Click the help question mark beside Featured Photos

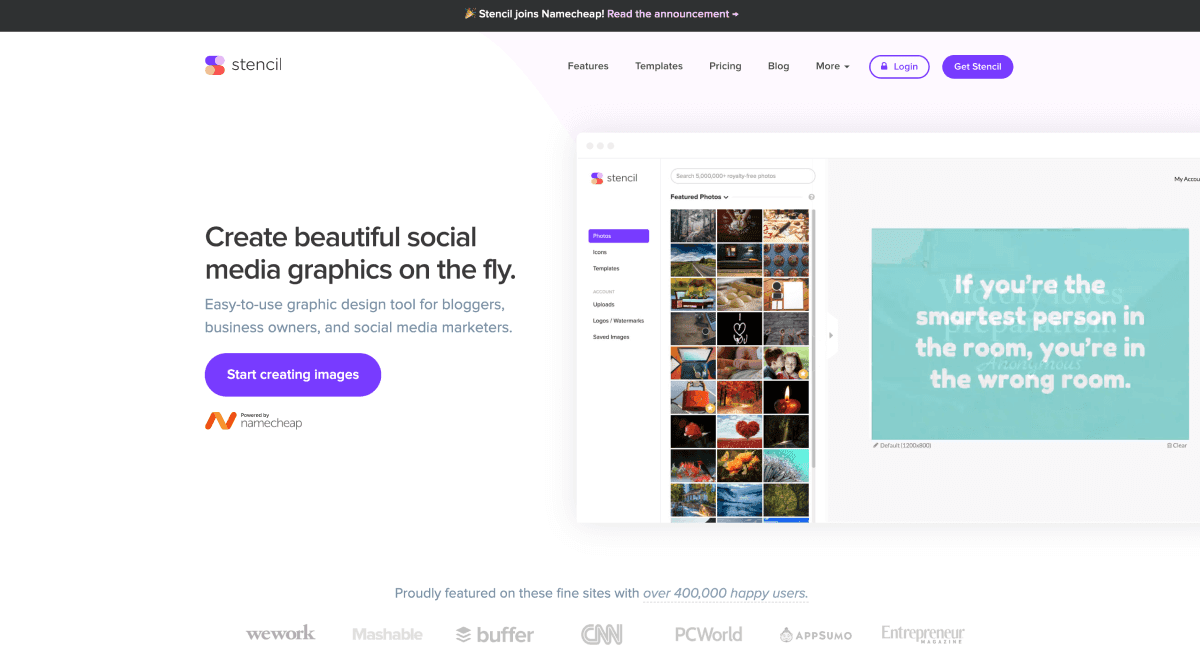click(811, 197)
